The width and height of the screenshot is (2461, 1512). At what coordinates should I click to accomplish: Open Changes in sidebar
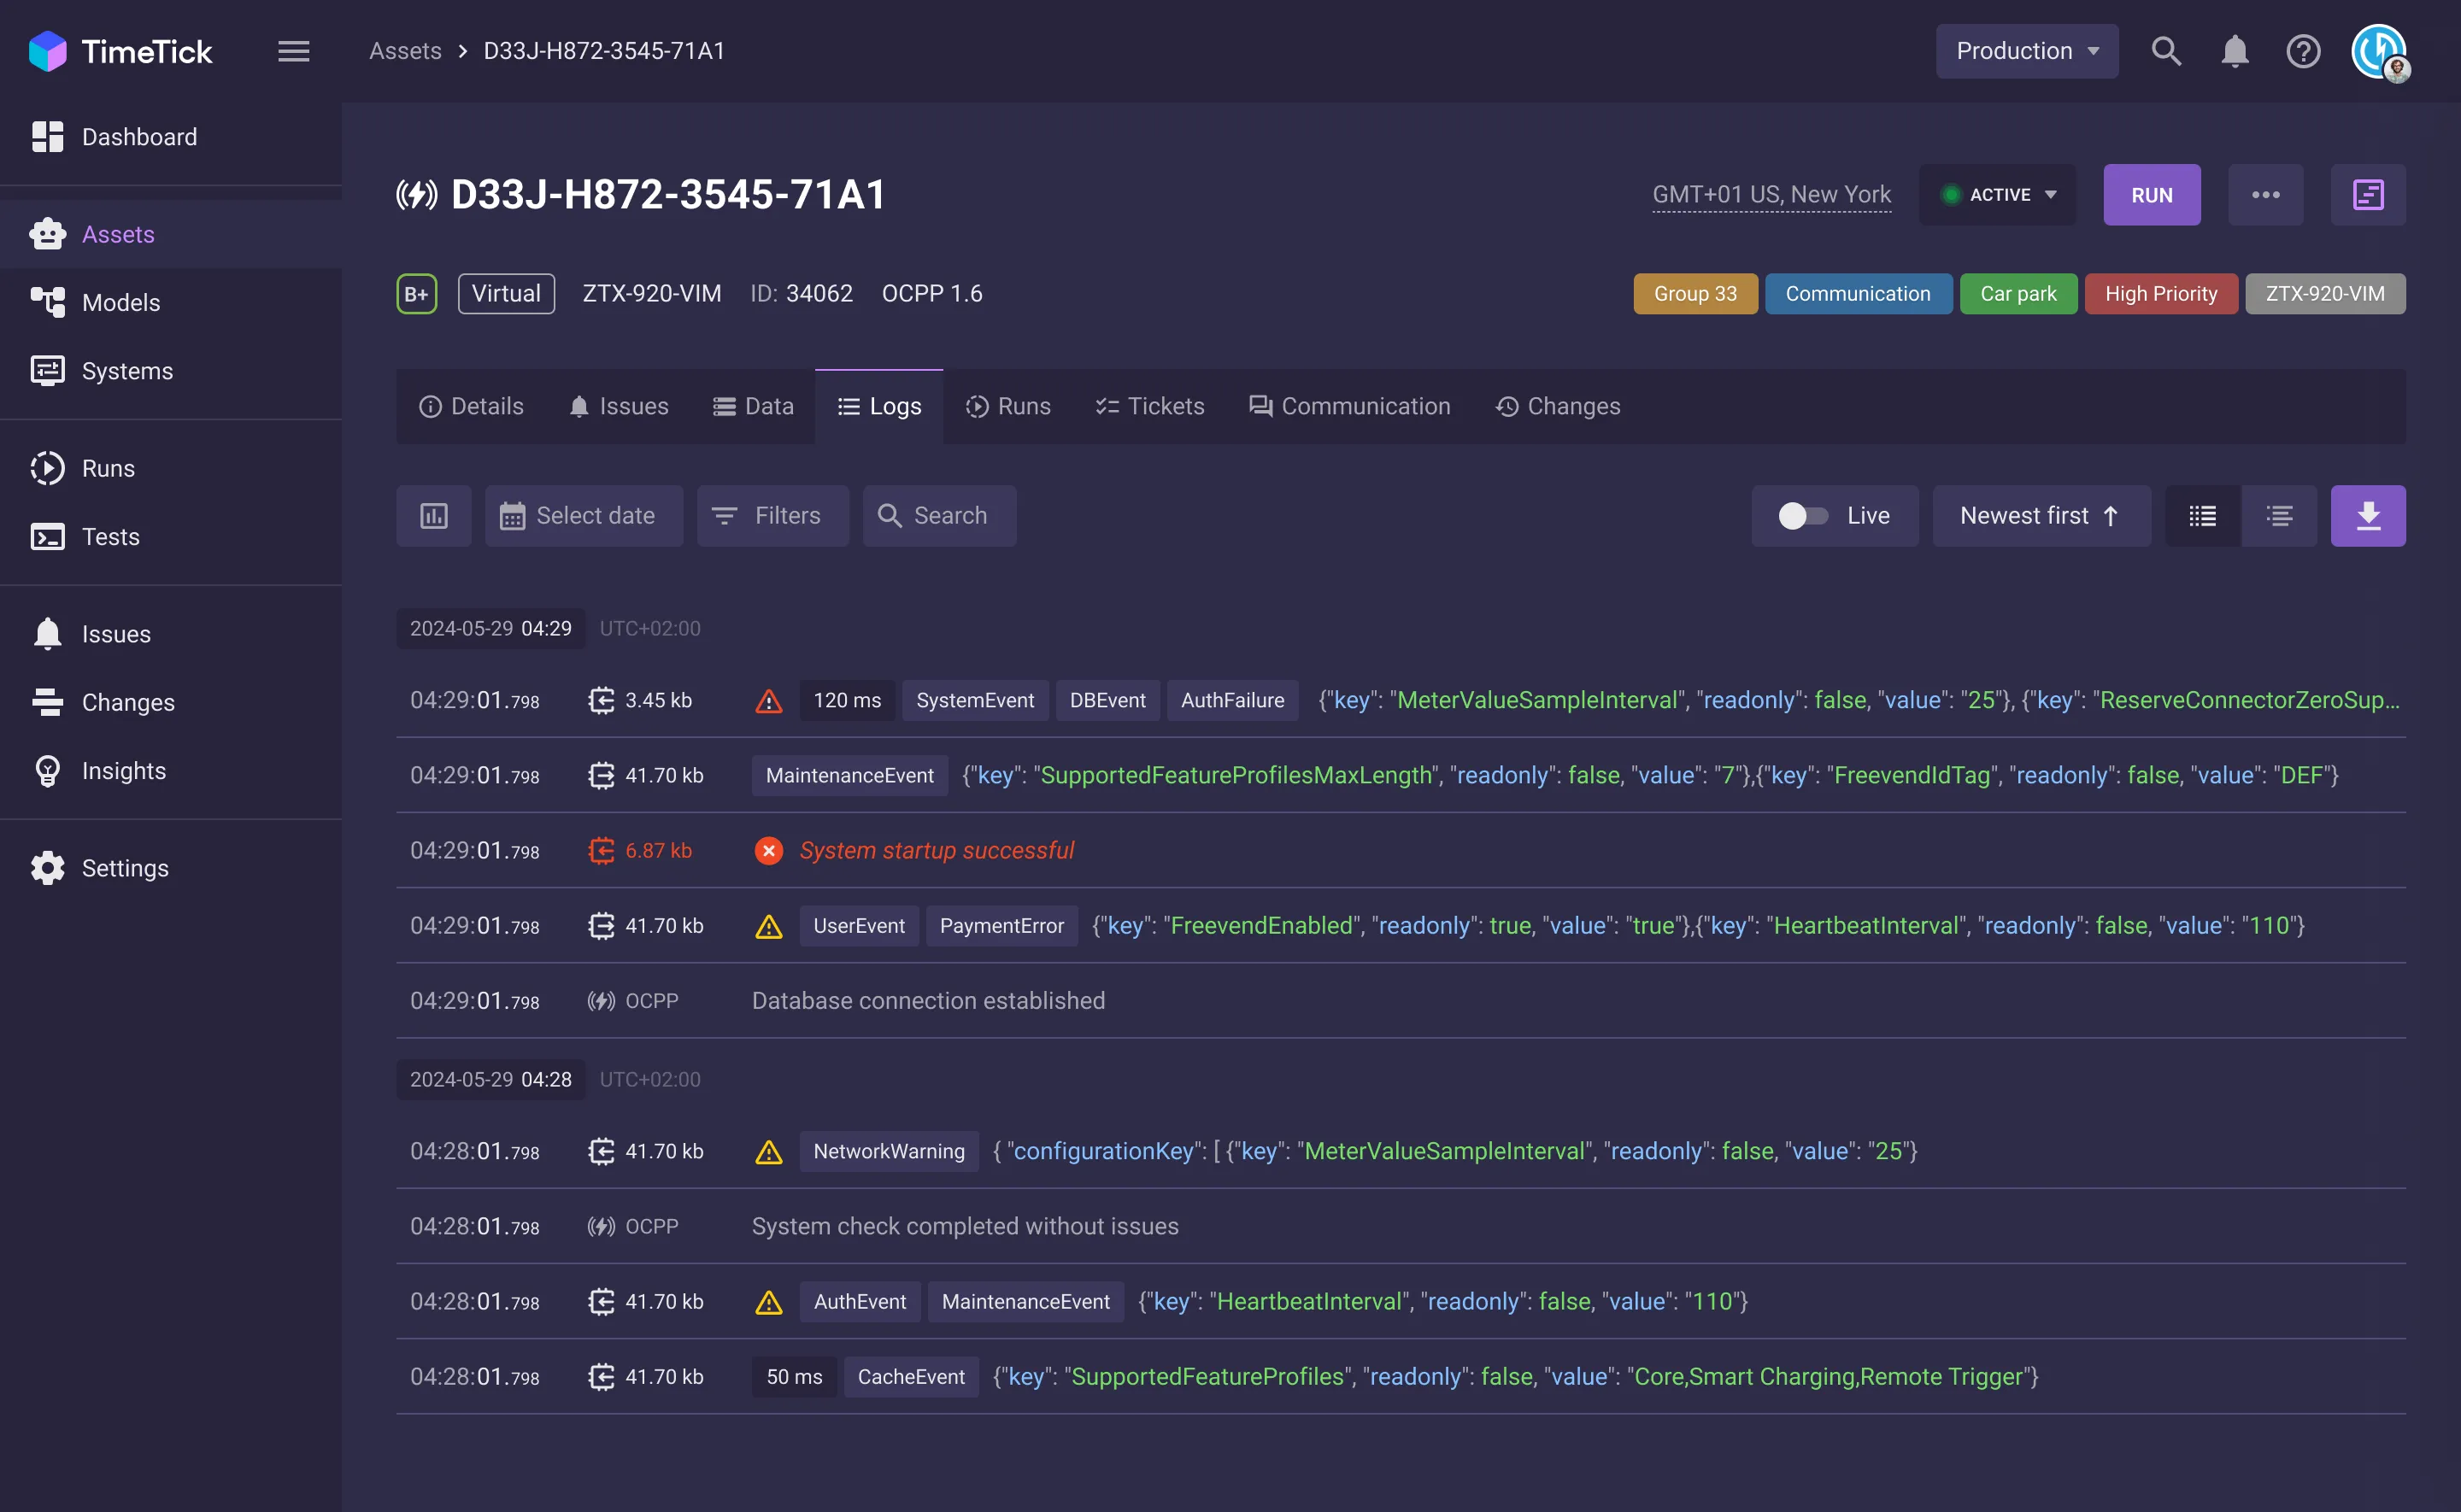[x=171, y=702]
